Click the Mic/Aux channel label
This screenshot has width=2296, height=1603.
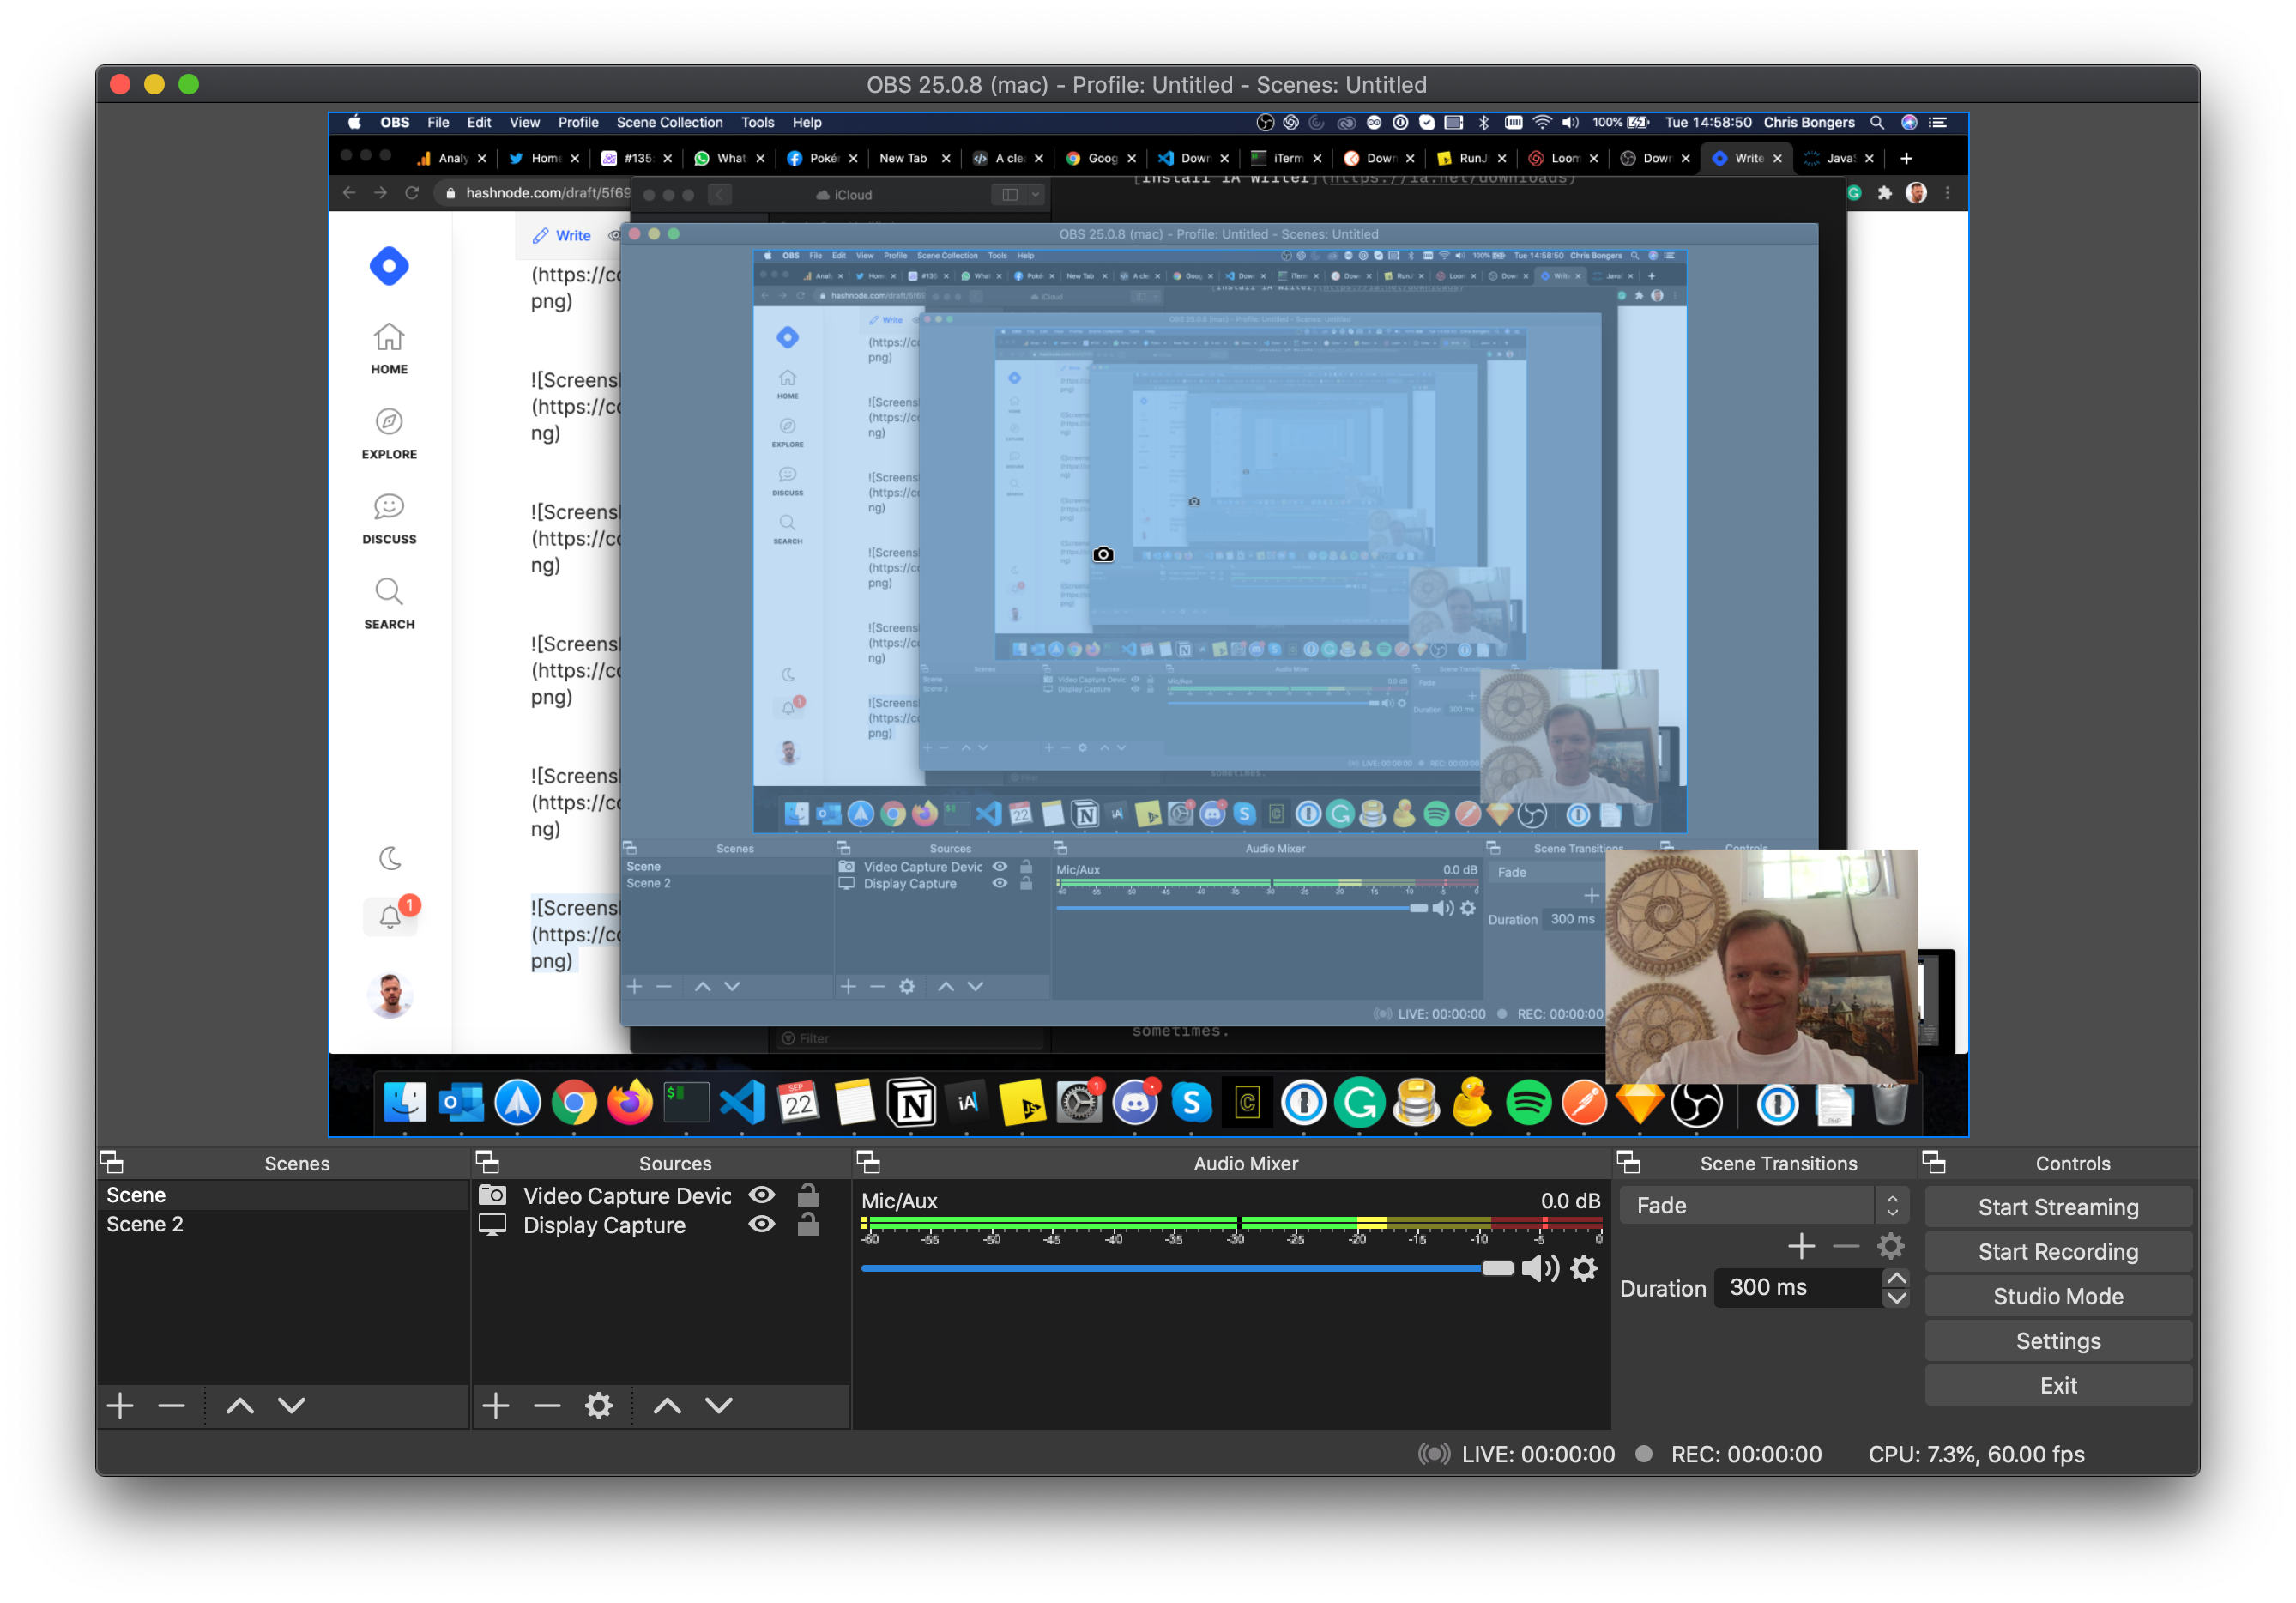899,1201
